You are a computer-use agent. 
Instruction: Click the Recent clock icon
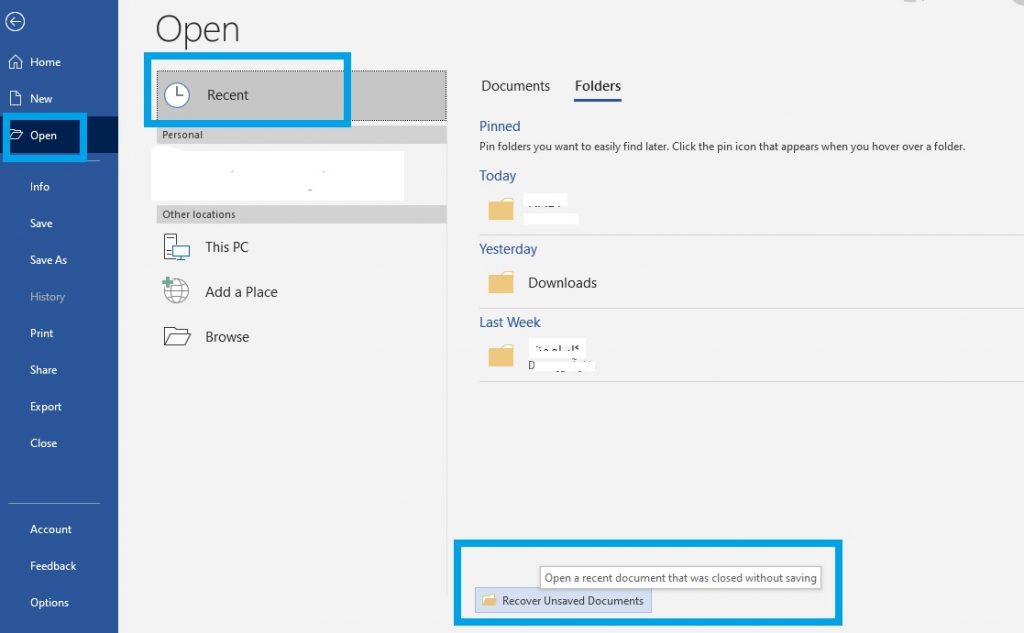pos(177,95)
